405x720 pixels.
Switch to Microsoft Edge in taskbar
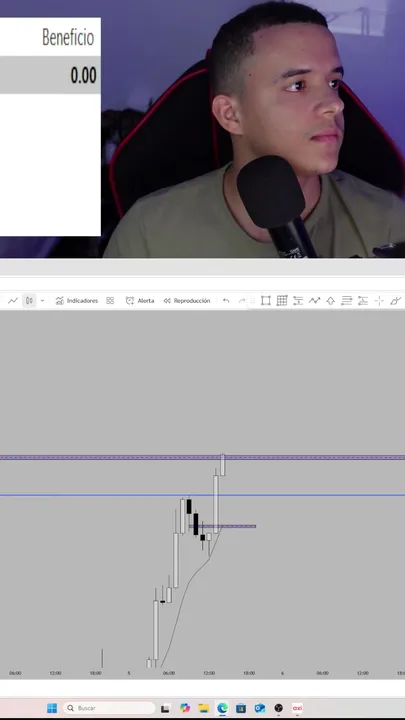coord(222,708)
